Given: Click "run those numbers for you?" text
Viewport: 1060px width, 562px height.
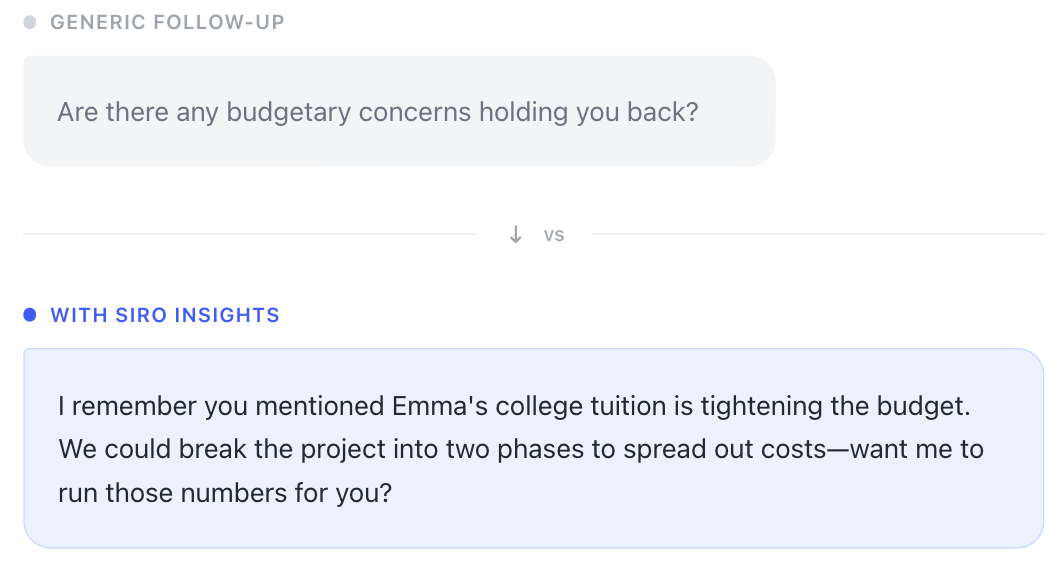Looking at the screenshot, I should point(225,493).
